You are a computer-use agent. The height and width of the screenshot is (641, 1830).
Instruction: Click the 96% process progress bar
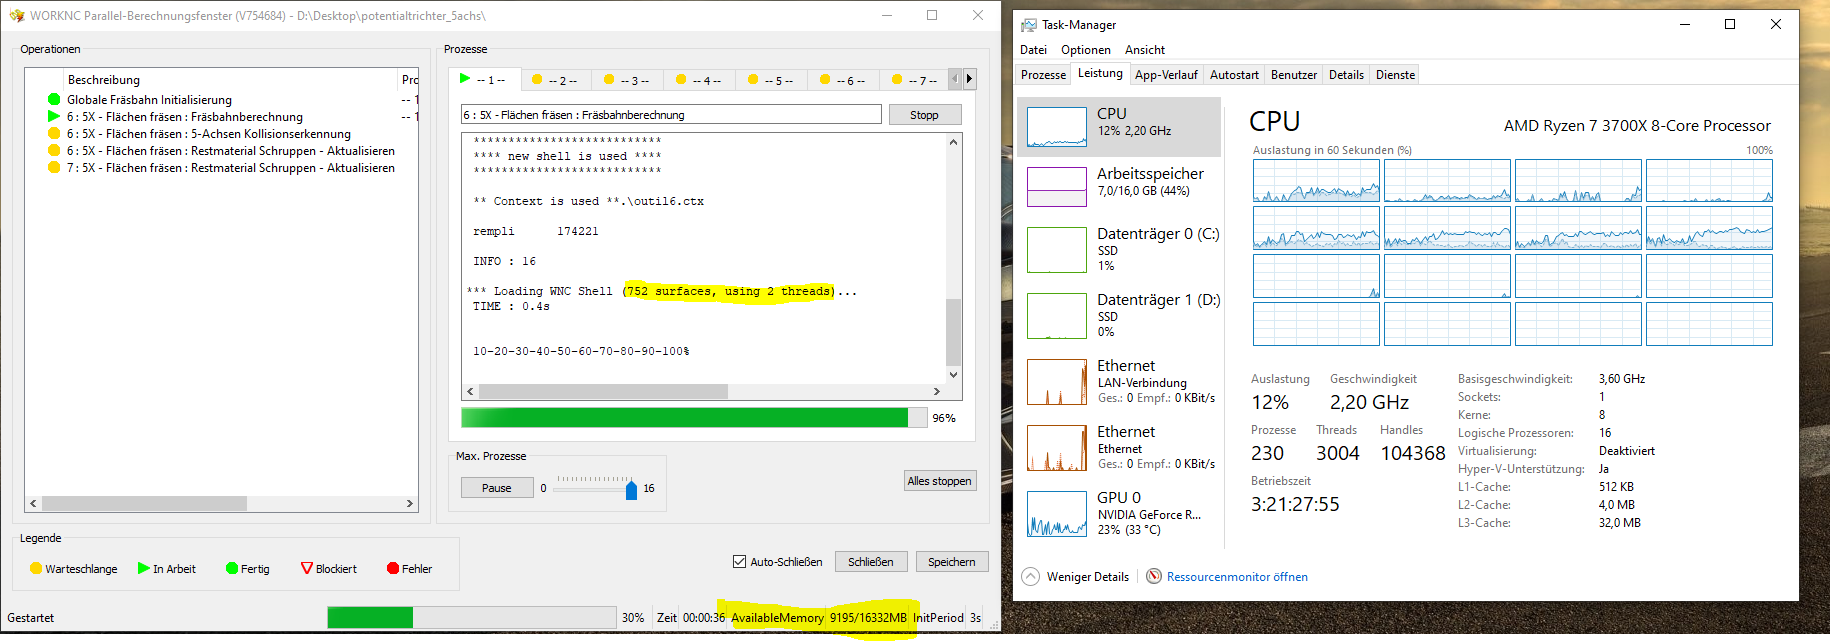pyautogui.click(x=694, y=417)
